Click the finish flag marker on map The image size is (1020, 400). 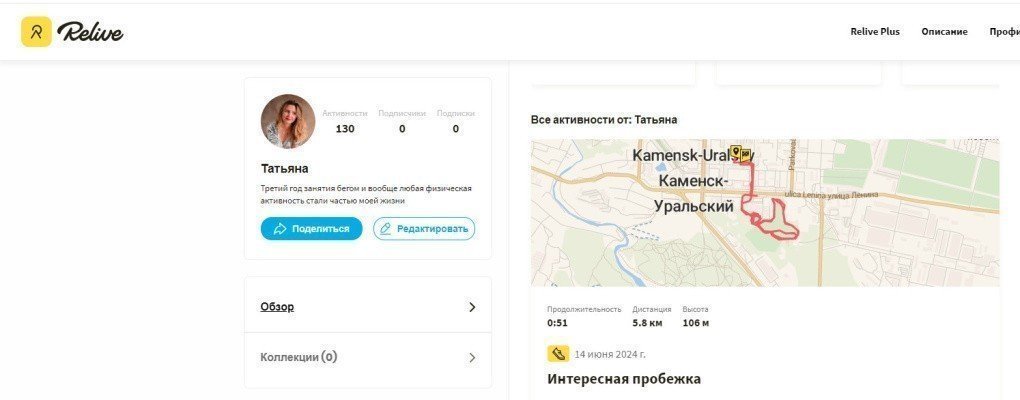pyautogui.click(x=746, y=154)
